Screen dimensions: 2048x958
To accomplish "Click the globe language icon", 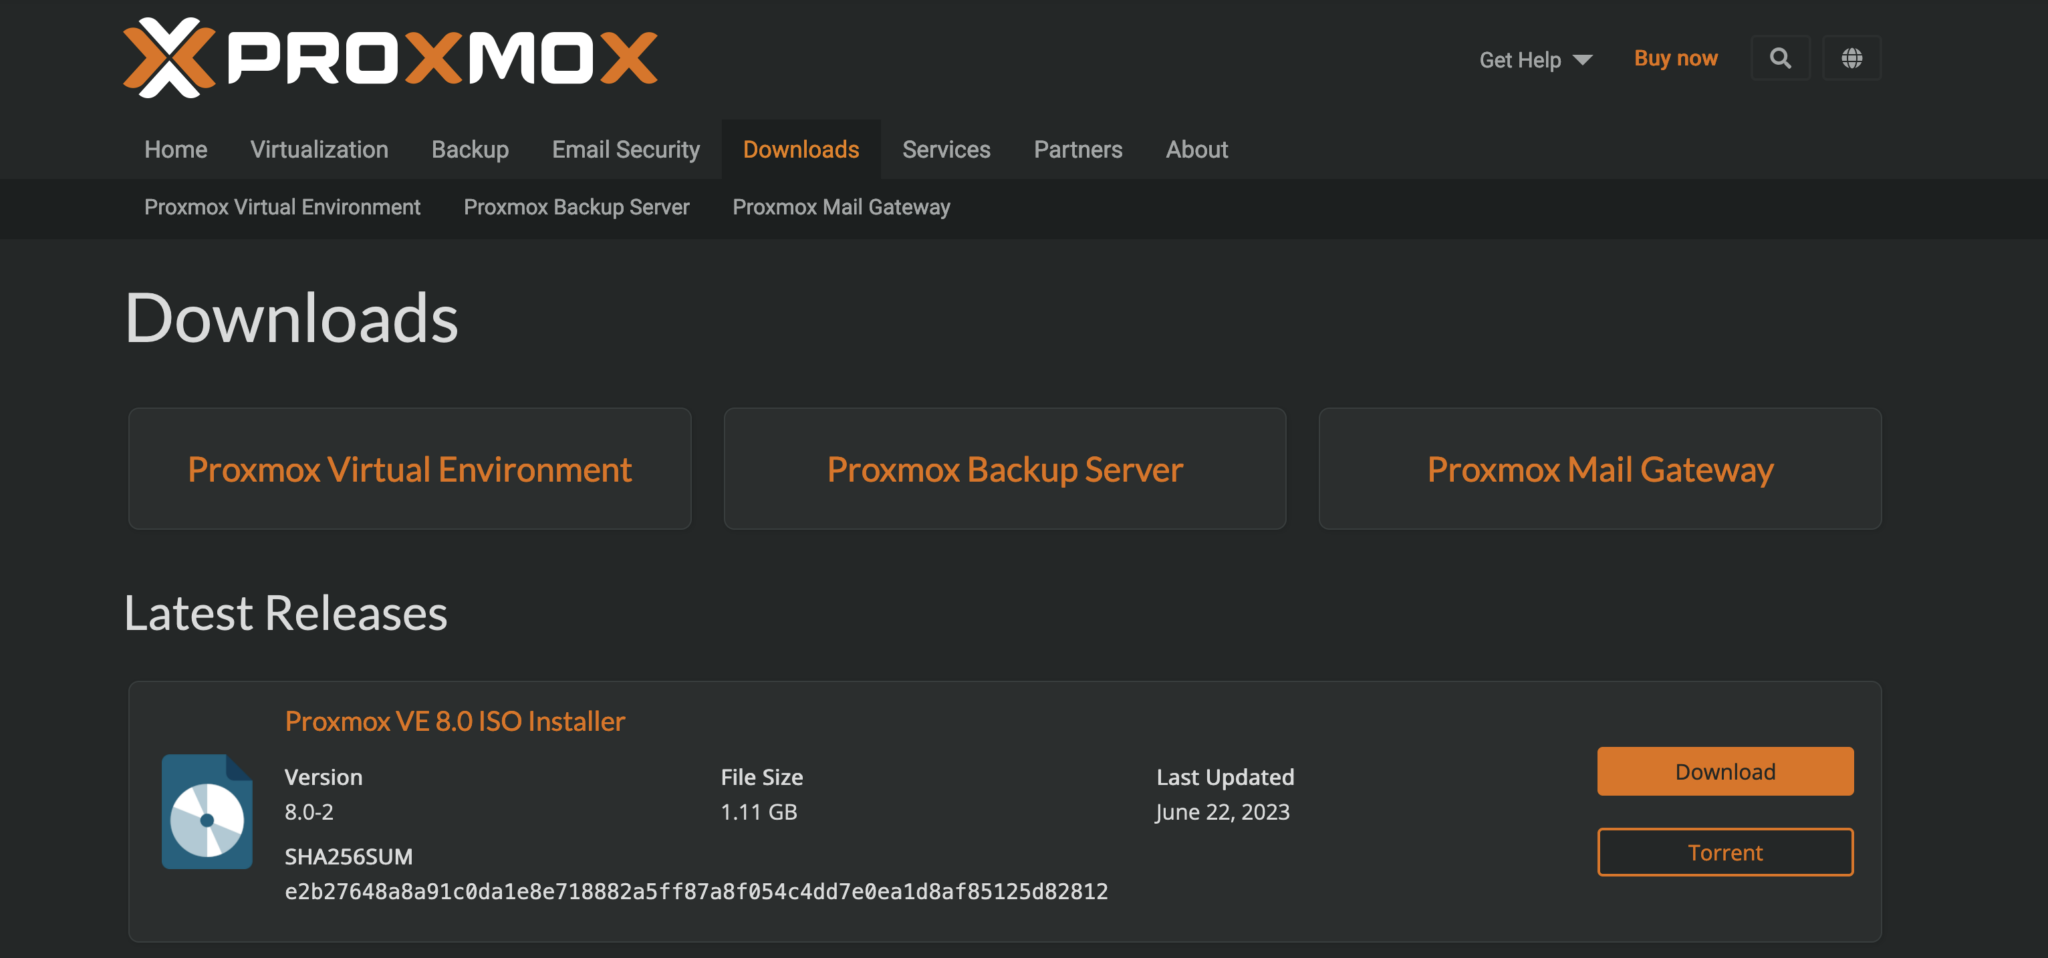I will 1852,58.
